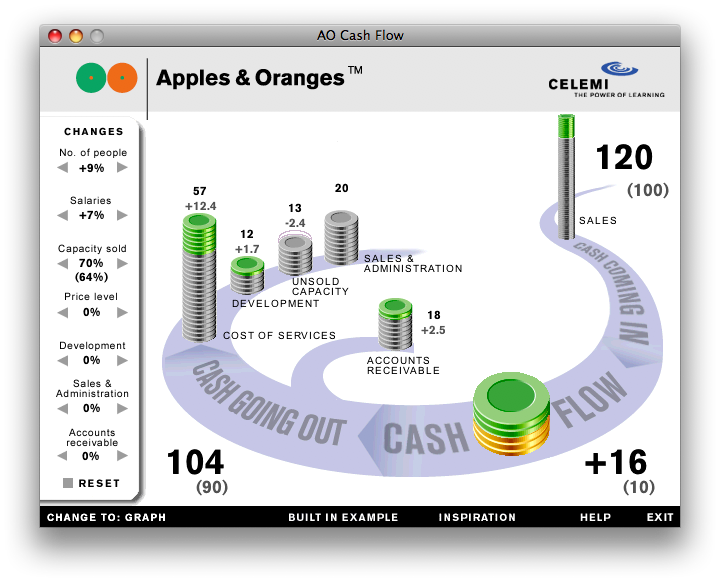Screen dimensions: 720x582
Task: Click the Development coin stack
Action: (x=247, y=276)
